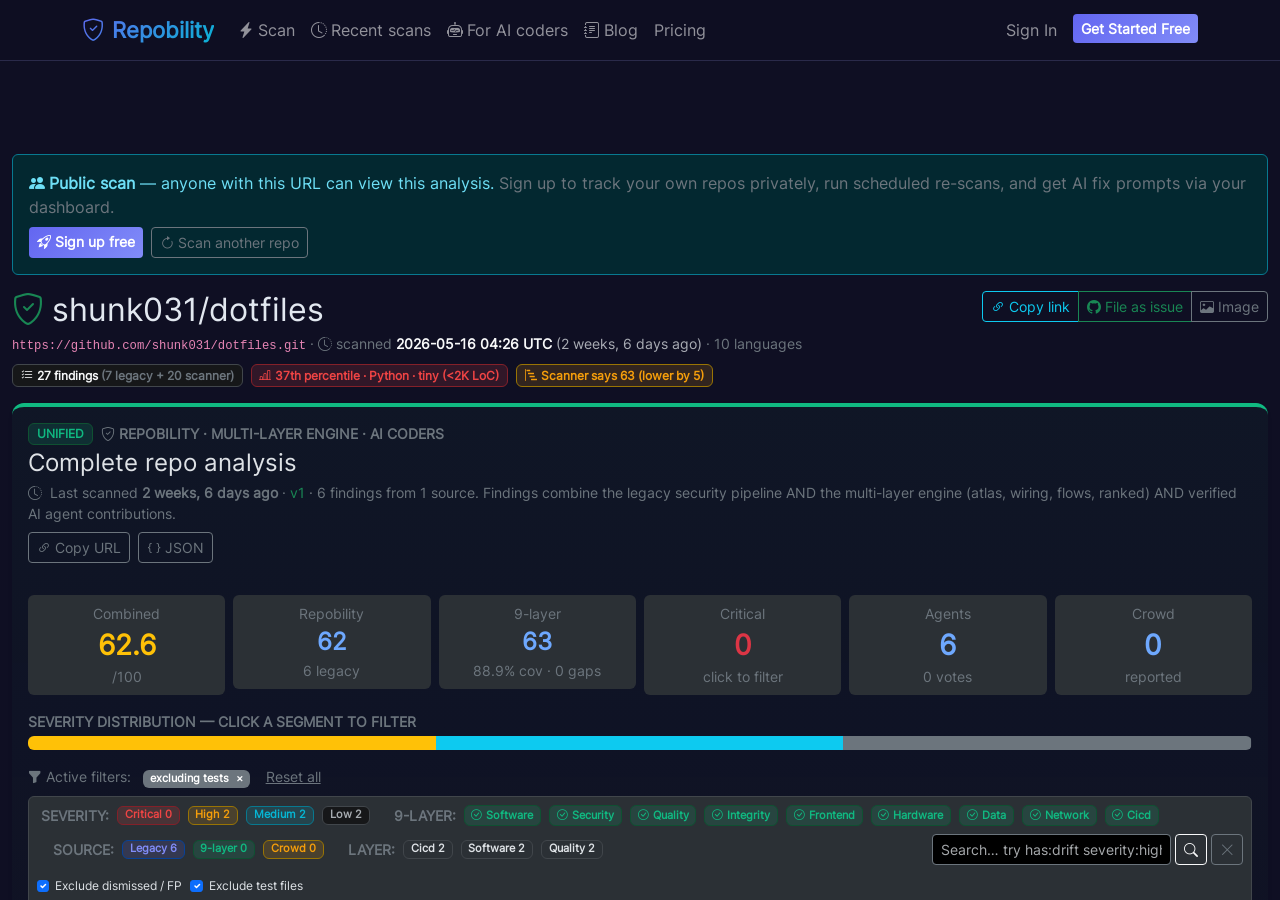
Task: Click the Reset all link
Action: [293, 777]
